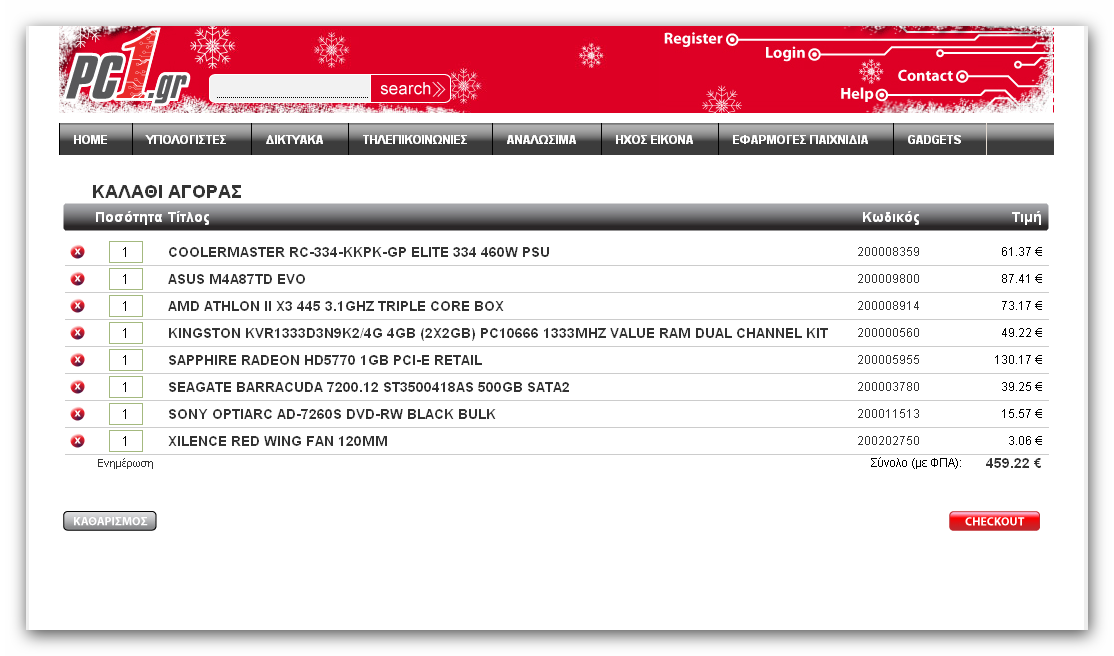Click the search button
This screenshot has width=1114, height=656.
point(411,89)
